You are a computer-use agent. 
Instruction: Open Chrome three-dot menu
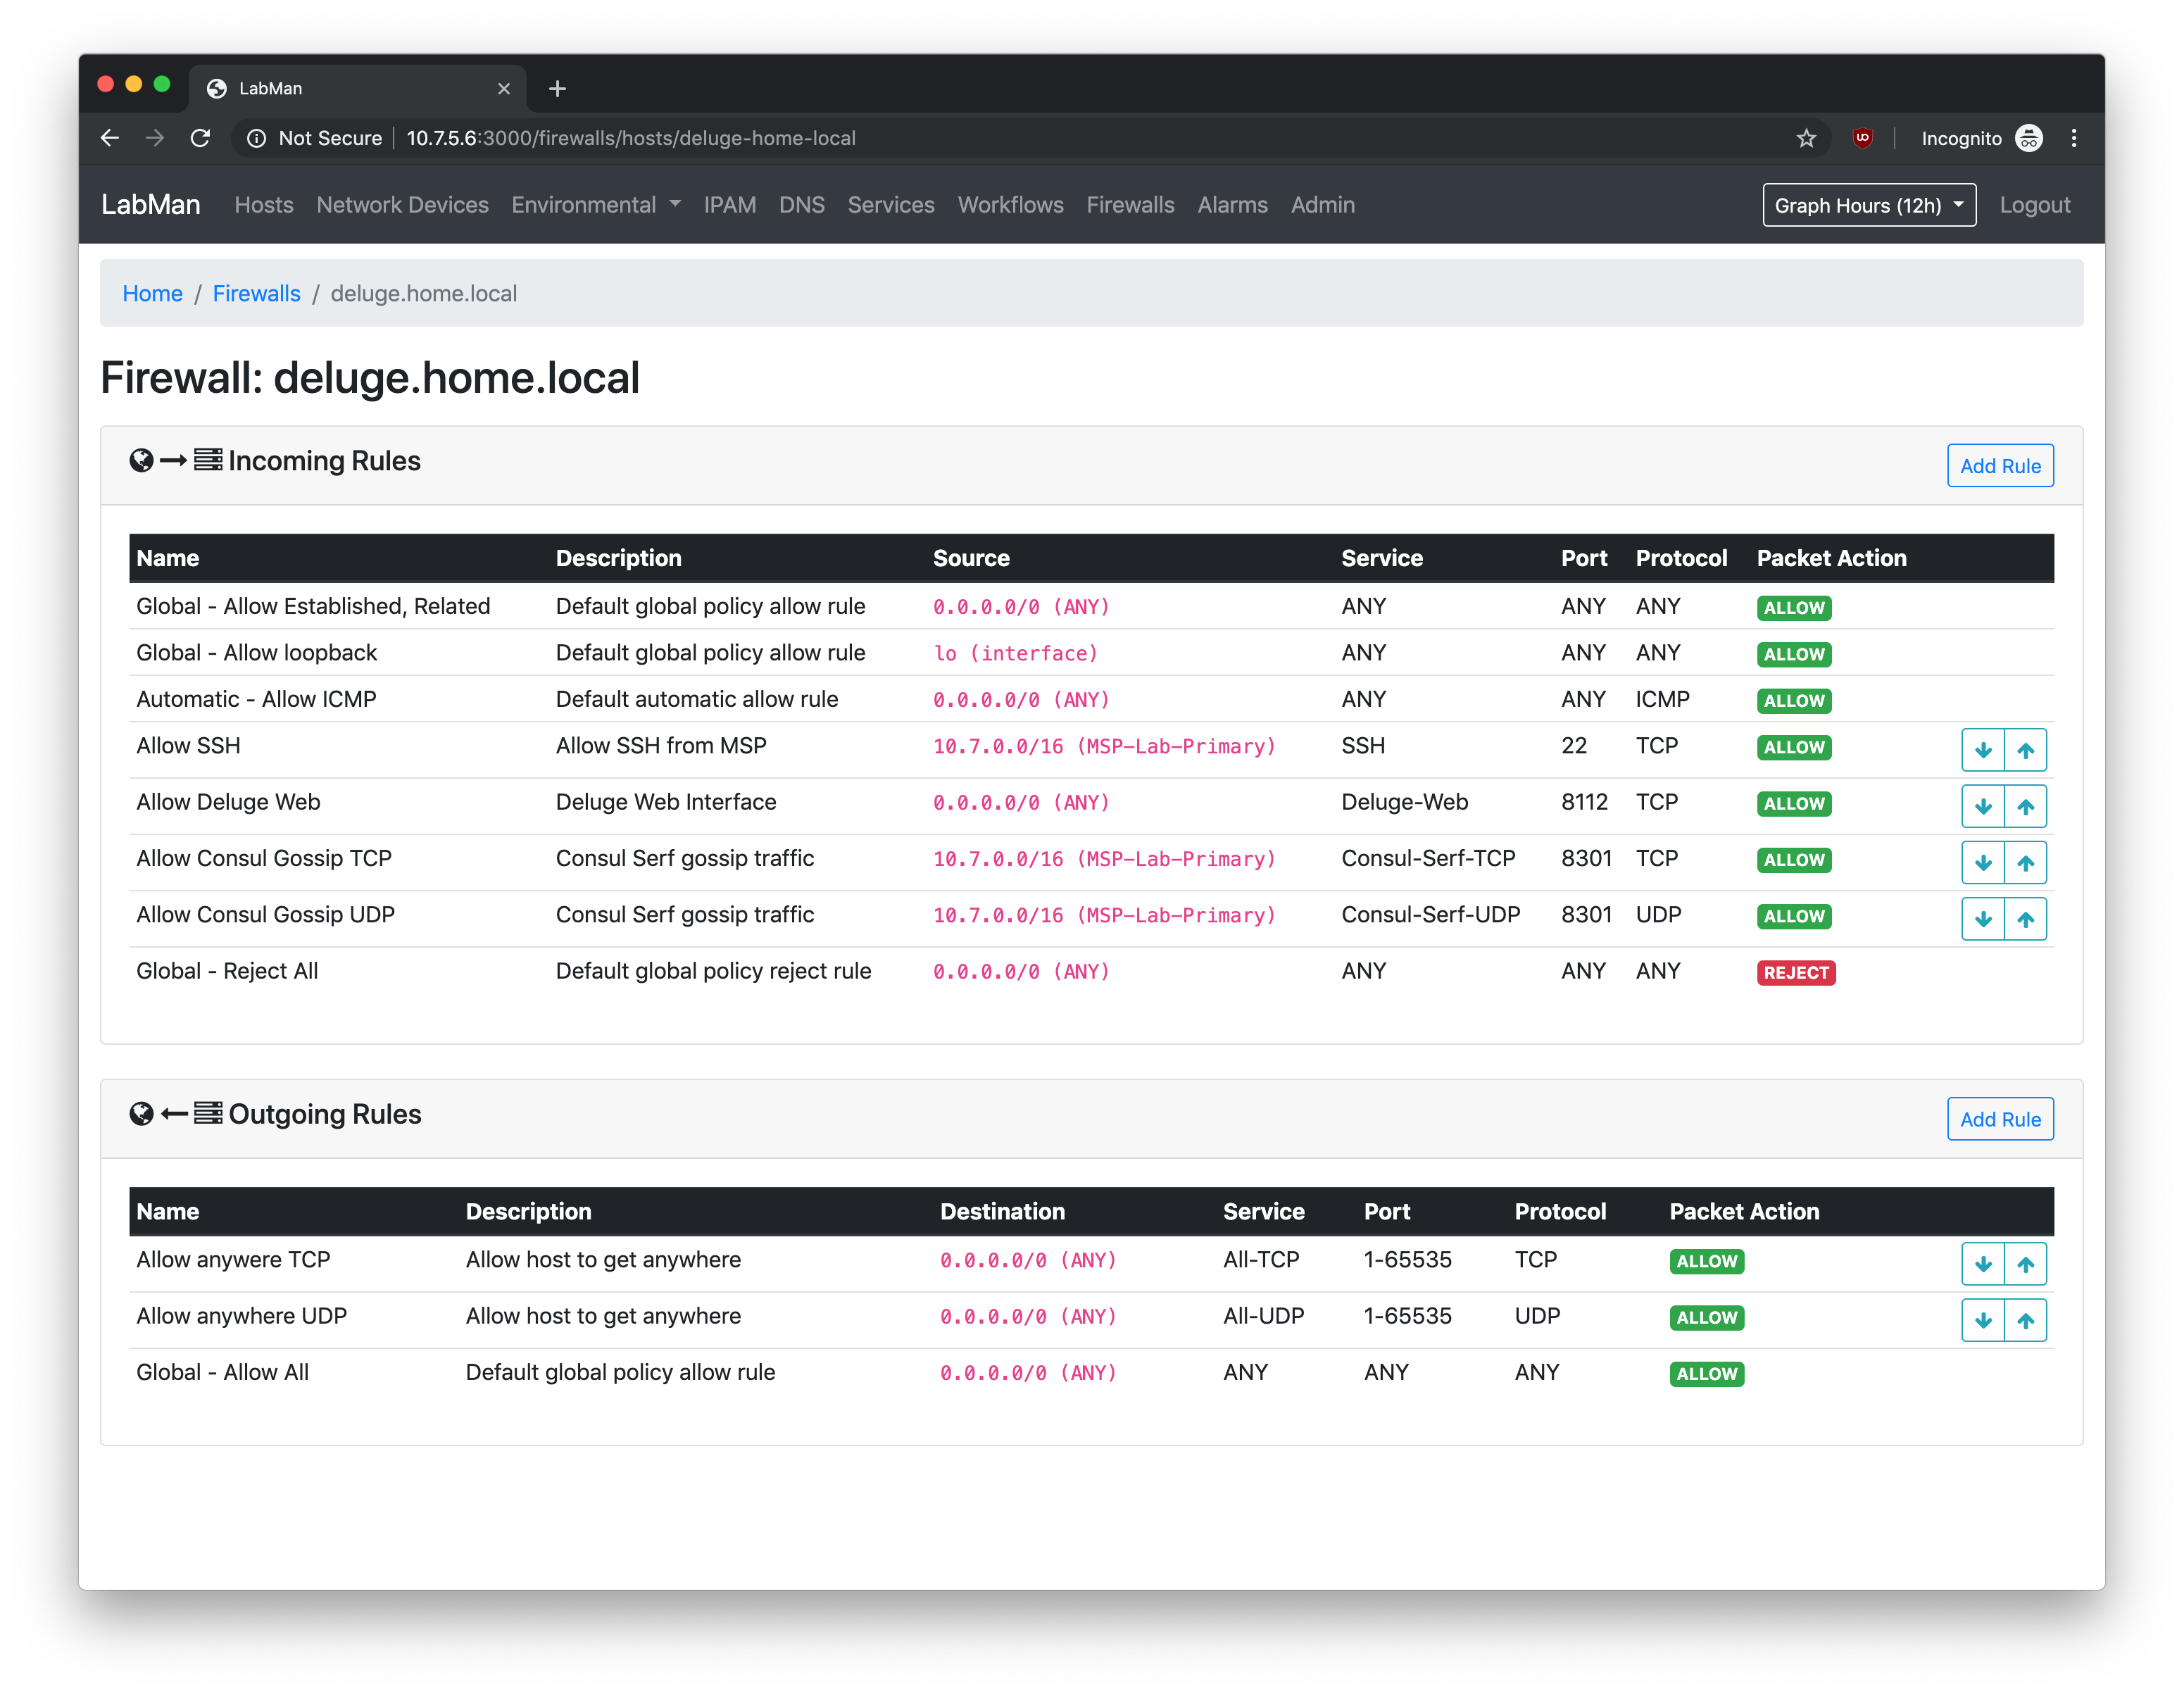tap(2073, 138)
